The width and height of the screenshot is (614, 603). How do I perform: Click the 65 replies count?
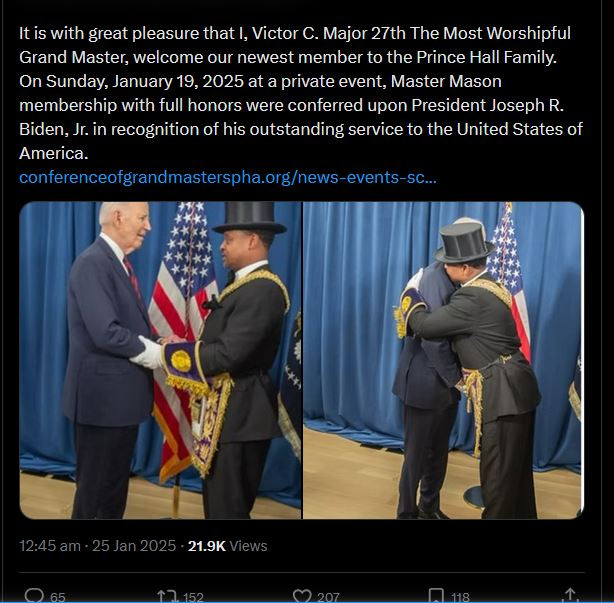pos(58,597)
